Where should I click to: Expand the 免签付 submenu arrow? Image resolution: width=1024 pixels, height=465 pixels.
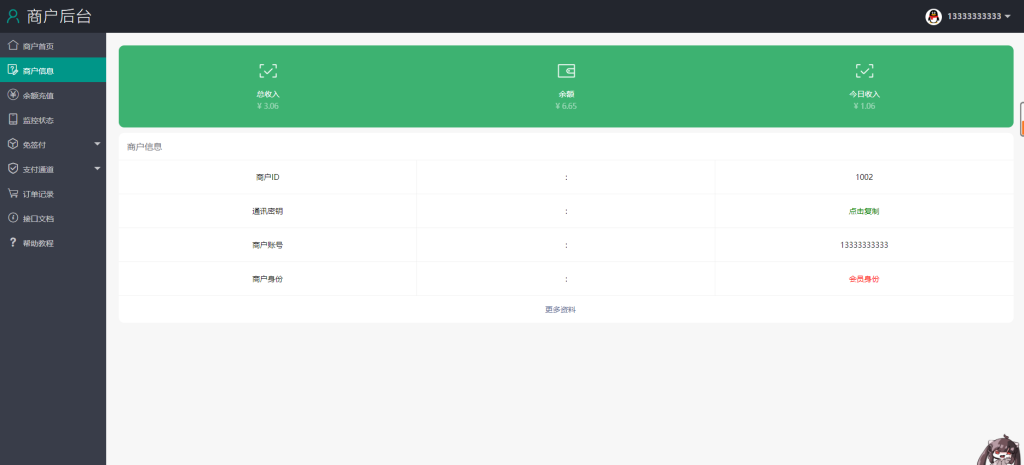(97, 144)
